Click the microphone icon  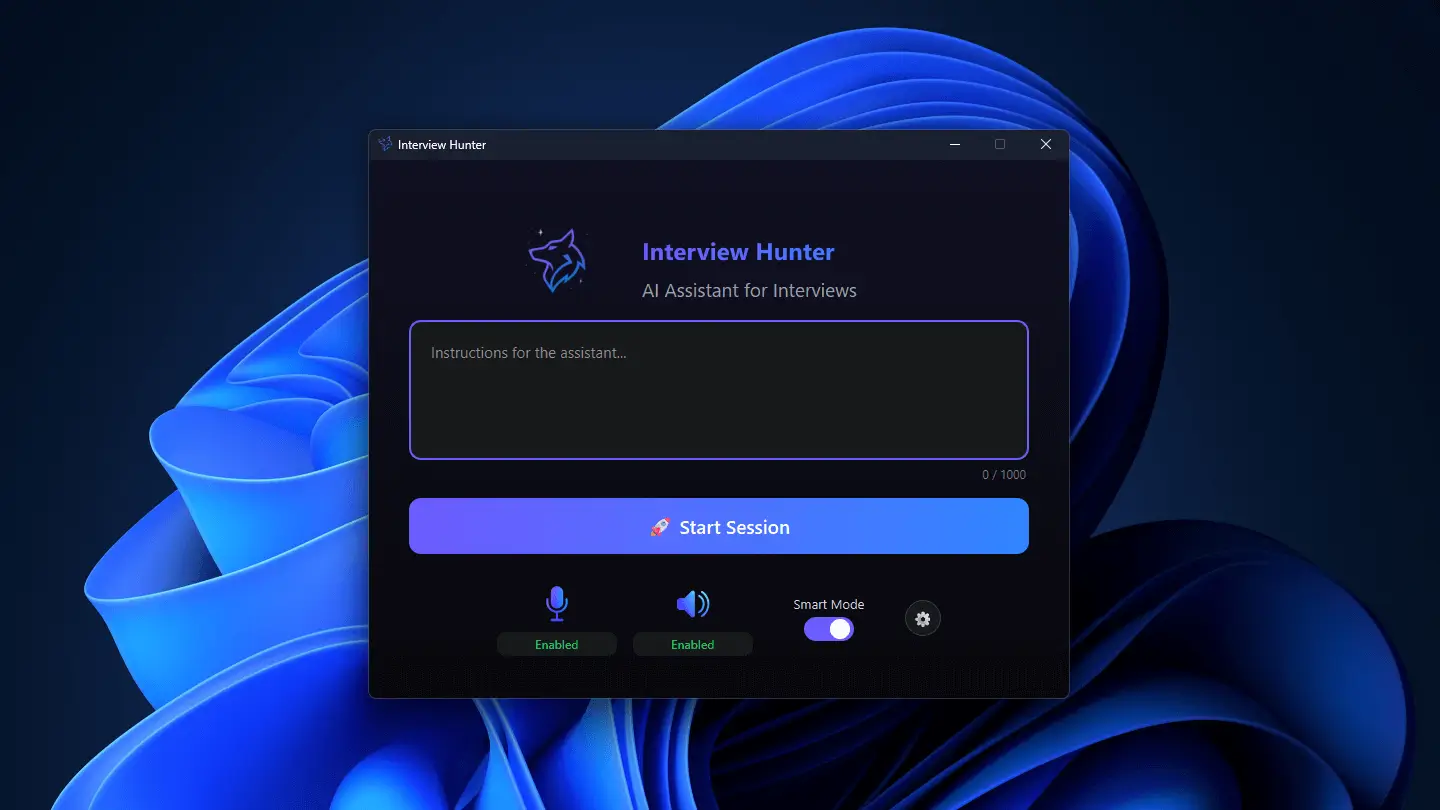(557, 603)
